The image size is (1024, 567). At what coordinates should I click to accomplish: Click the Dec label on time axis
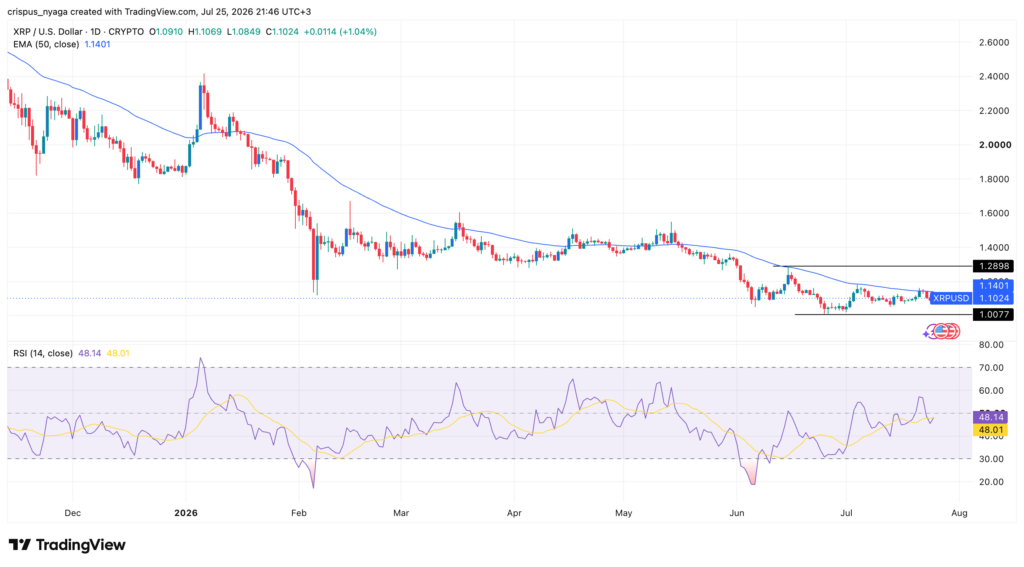pos(72,513)
